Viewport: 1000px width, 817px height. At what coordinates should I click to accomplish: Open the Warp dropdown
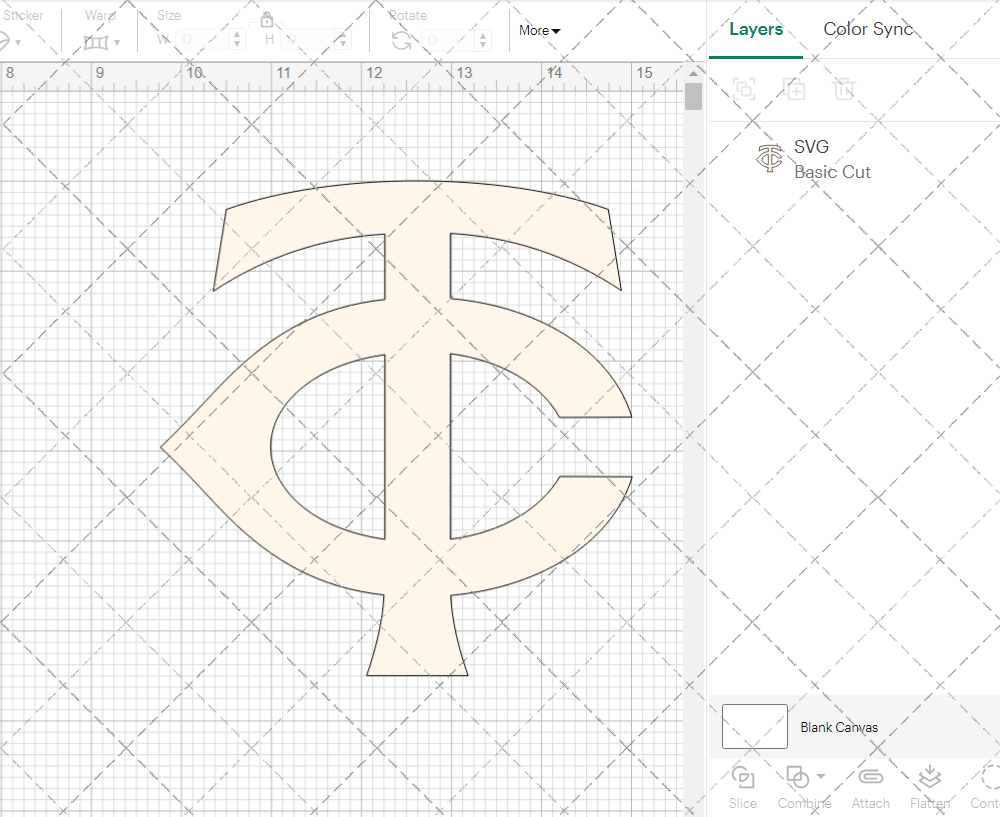click(101, 42)
